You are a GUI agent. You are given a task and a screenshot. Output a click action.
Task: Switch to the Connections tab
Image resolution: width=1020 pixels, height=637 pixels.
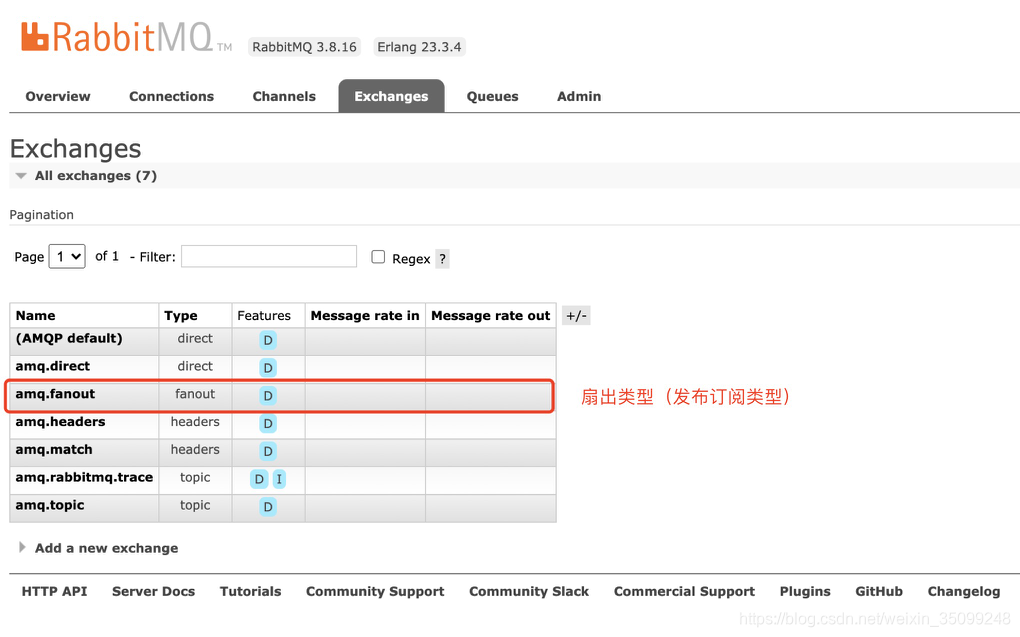point(172,96)
